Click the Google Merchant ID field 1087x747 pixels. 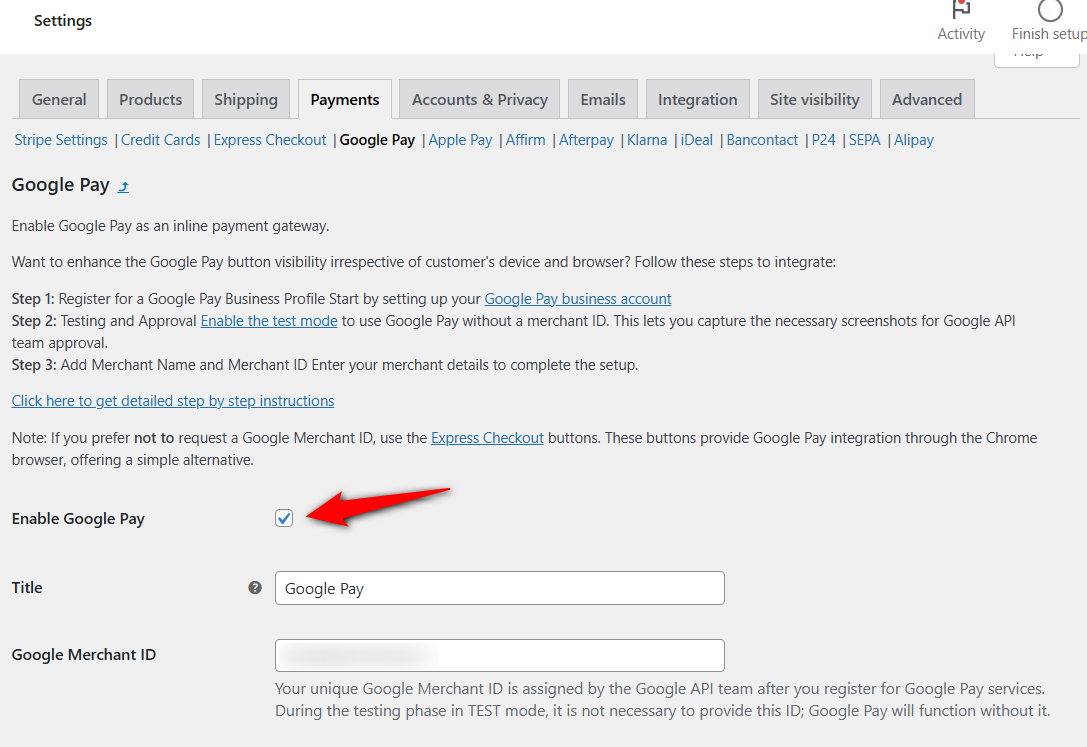coord(499,655)
